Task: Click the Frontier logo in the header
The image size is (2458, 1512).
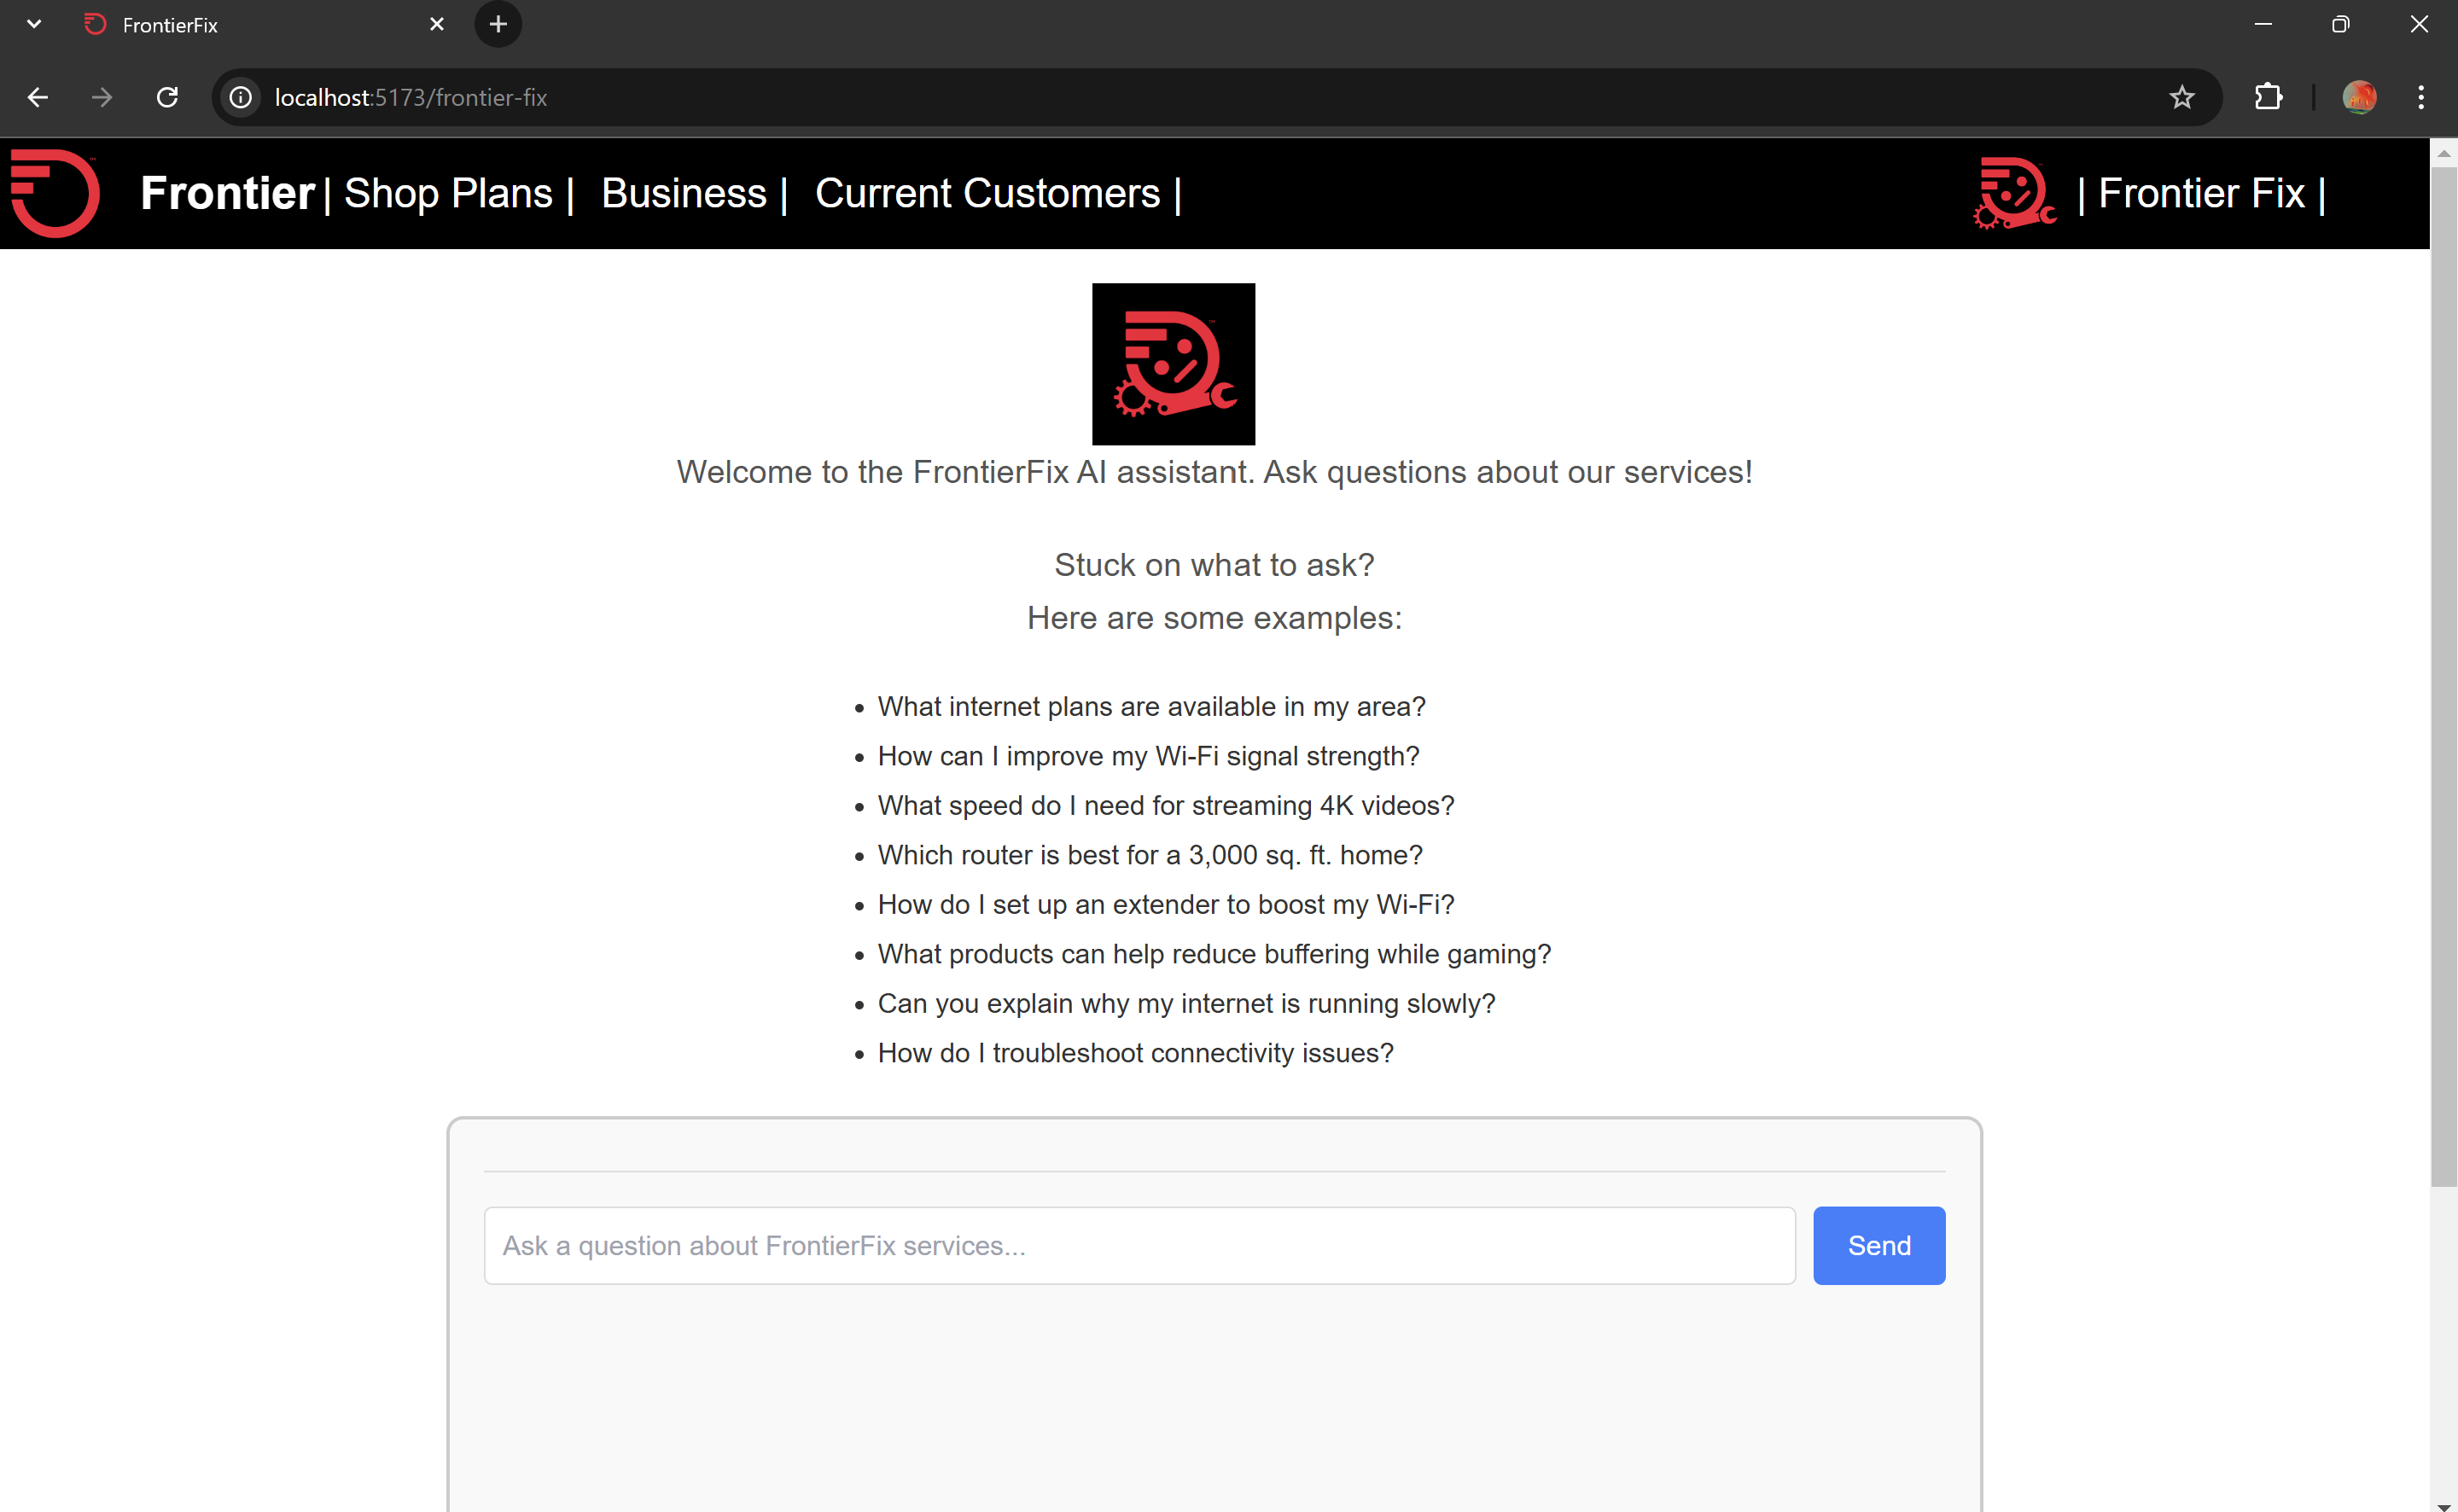Action: pyautogui.click(x=56, y=193)
